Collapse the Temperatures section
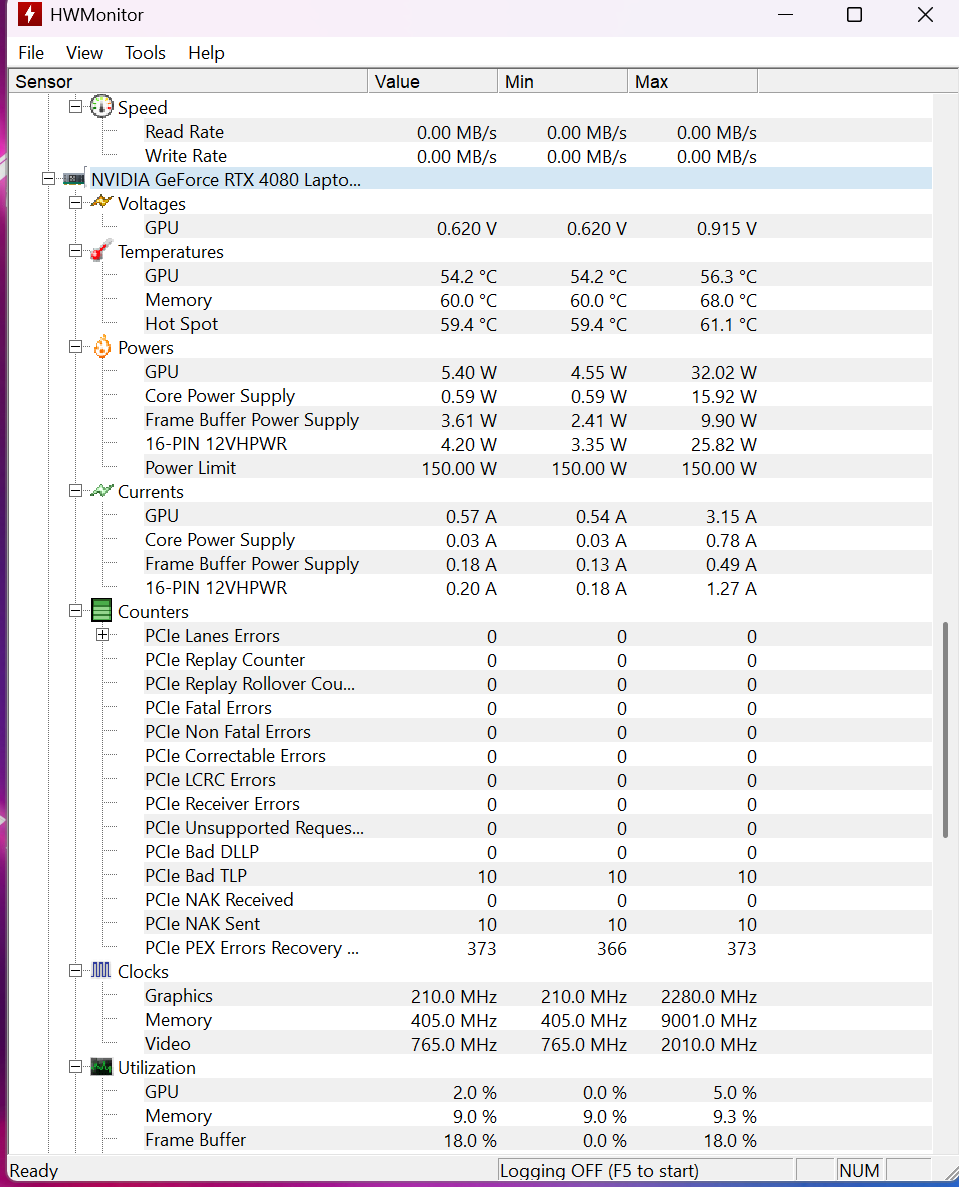This screenshot has width=959, height=1187. coord(75,252)
